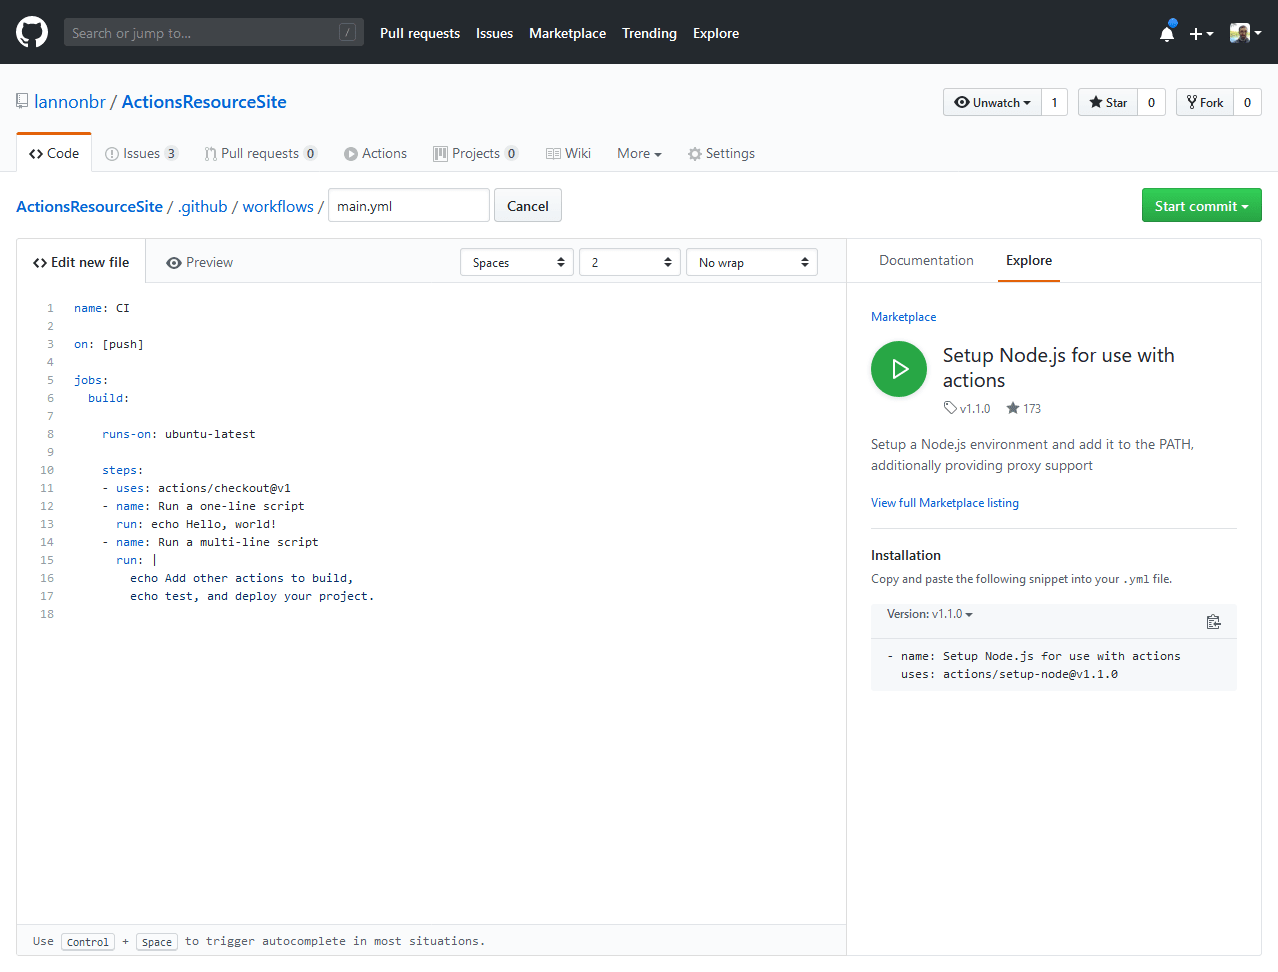
Task: Open the Setup Node.js for use with actions title
Action: 1058,368
